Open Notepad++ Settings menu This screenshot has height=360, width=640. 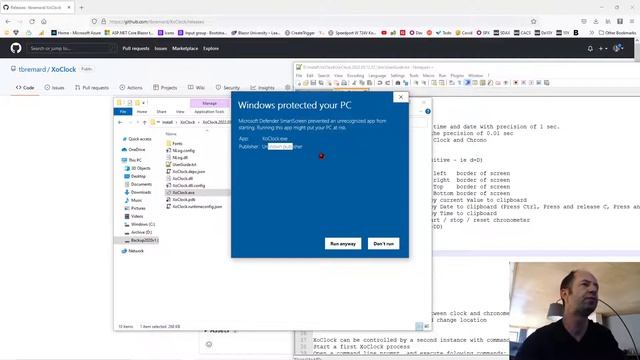(397, 76)
